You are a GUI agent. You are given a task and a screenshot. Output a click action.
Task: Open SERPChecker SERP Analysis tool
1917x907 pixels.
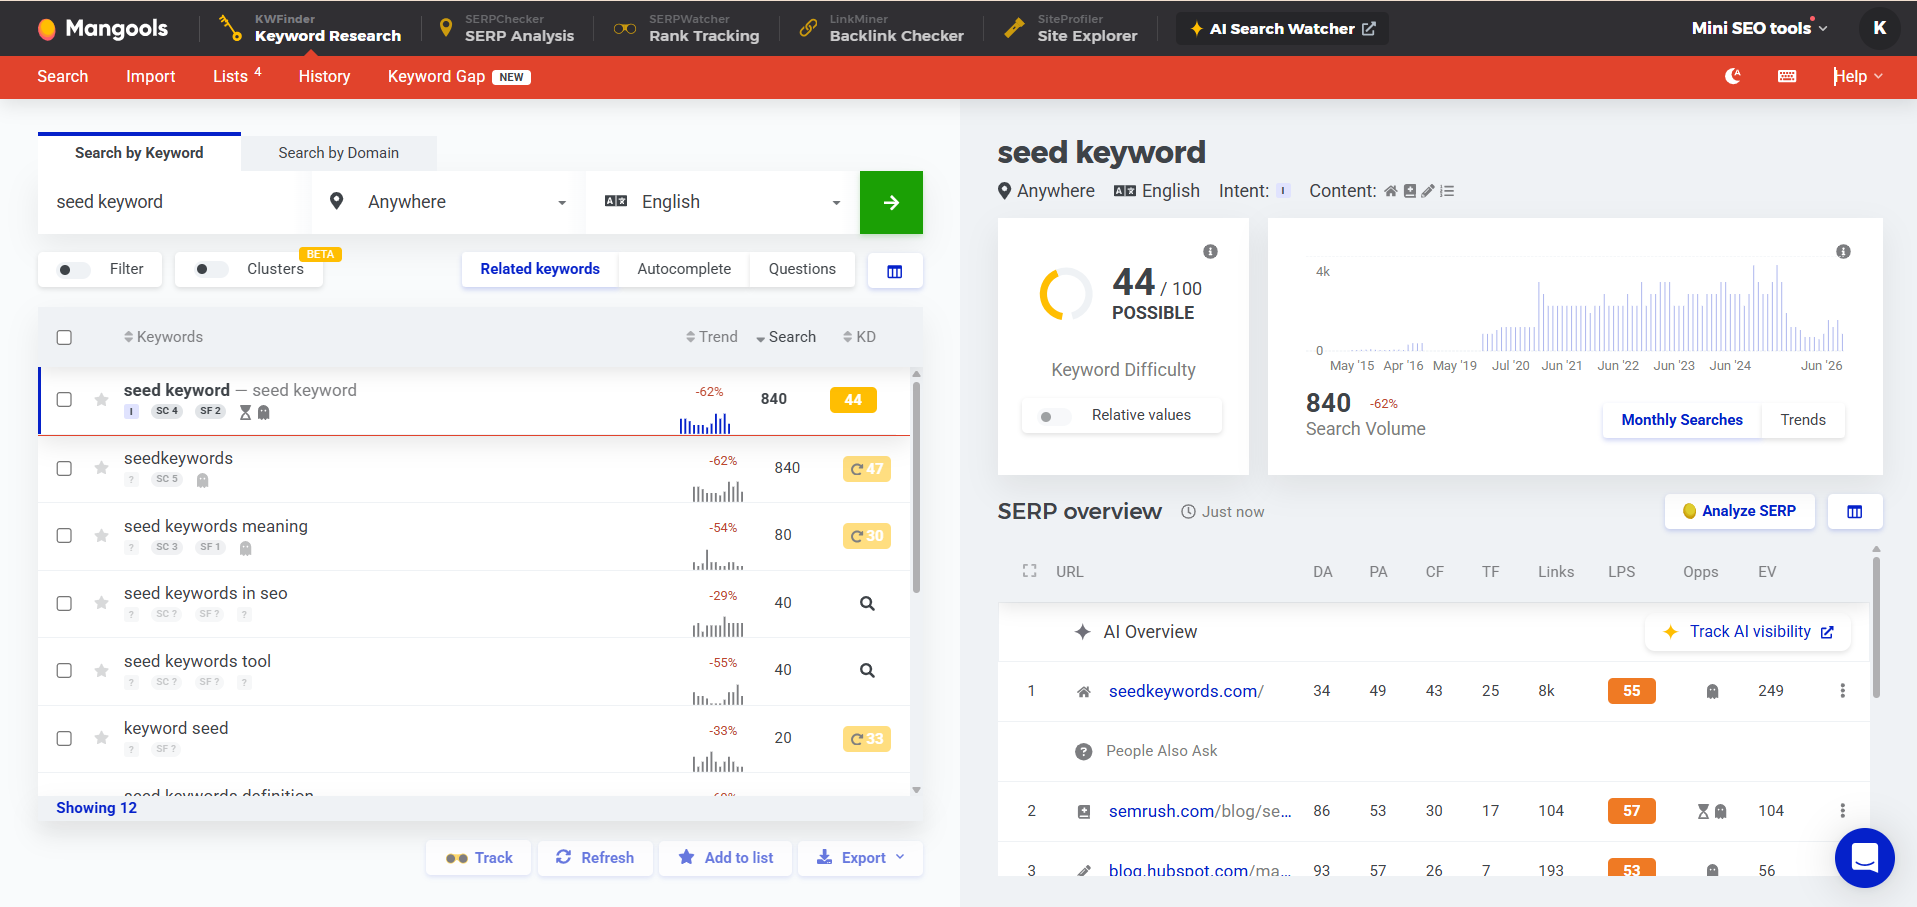click(507, 28)
